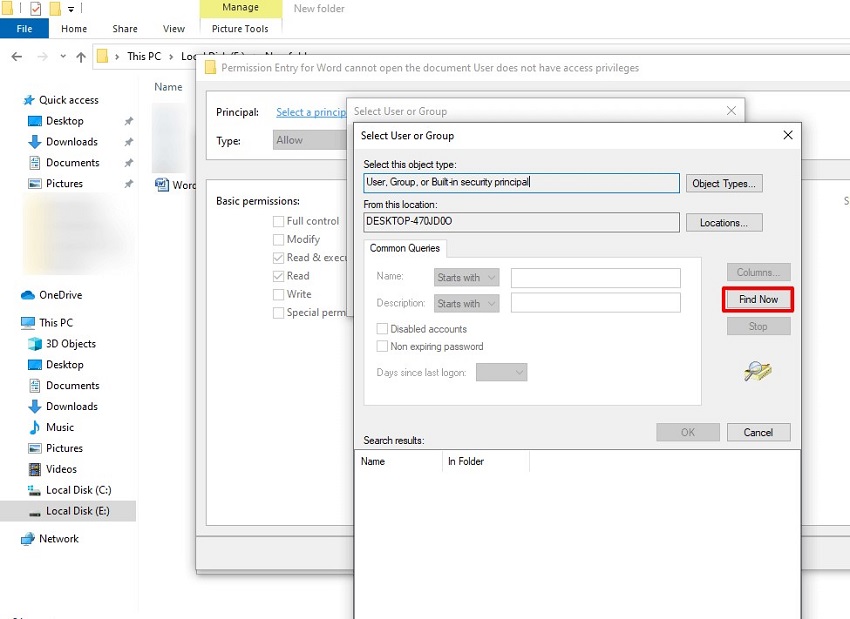
Task: Open the Network icon in navigation pane
Action: (28, 539)
